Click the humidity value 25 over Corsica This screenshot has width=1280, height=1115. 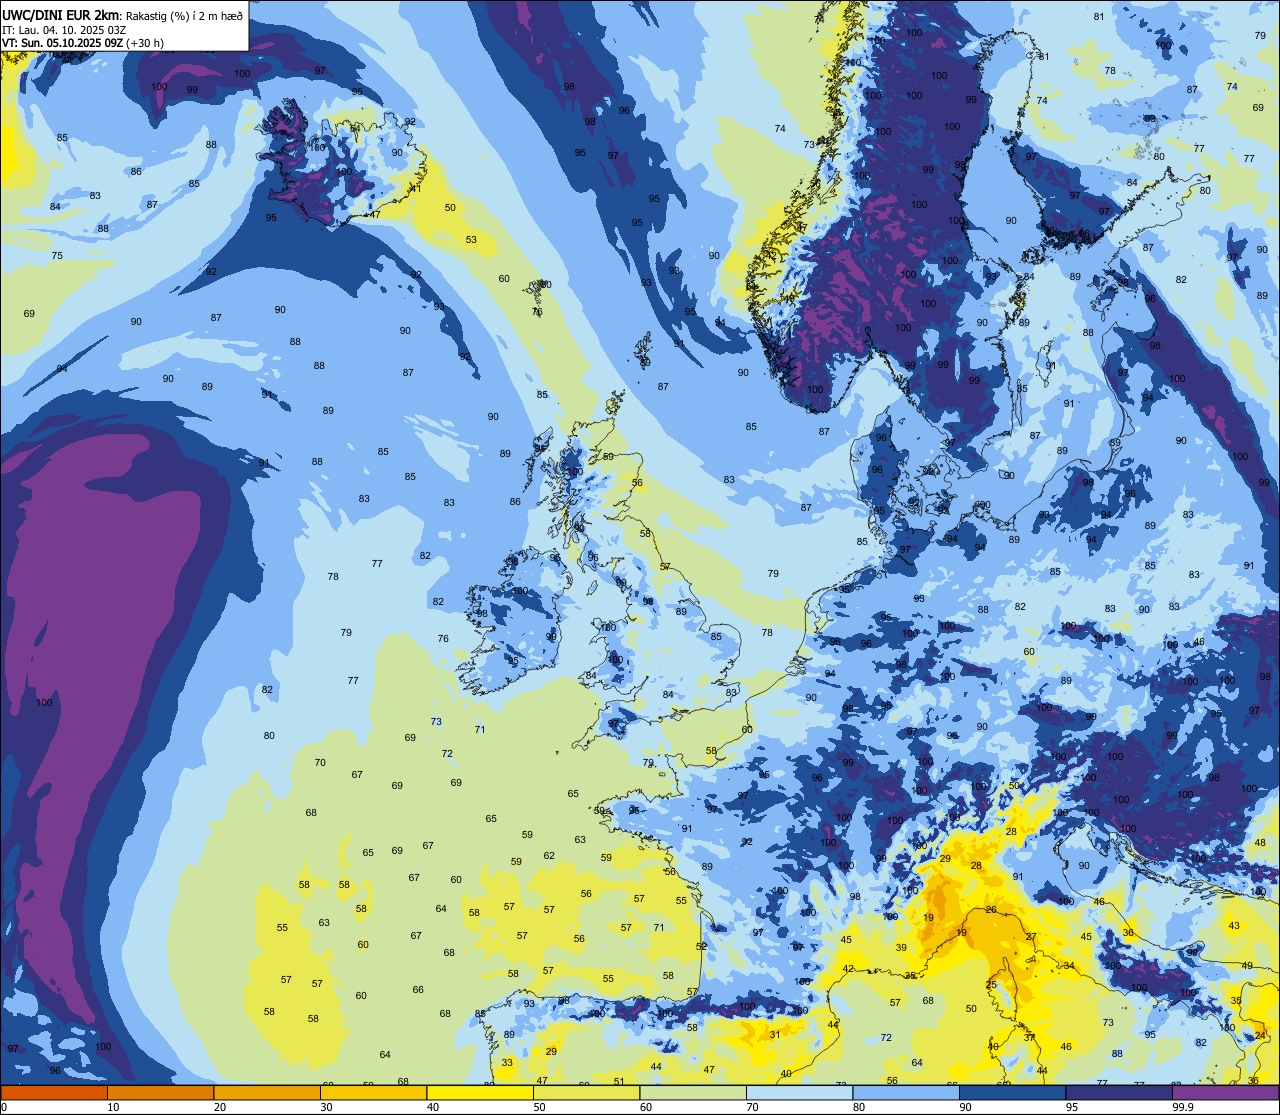tap(991, 985)
